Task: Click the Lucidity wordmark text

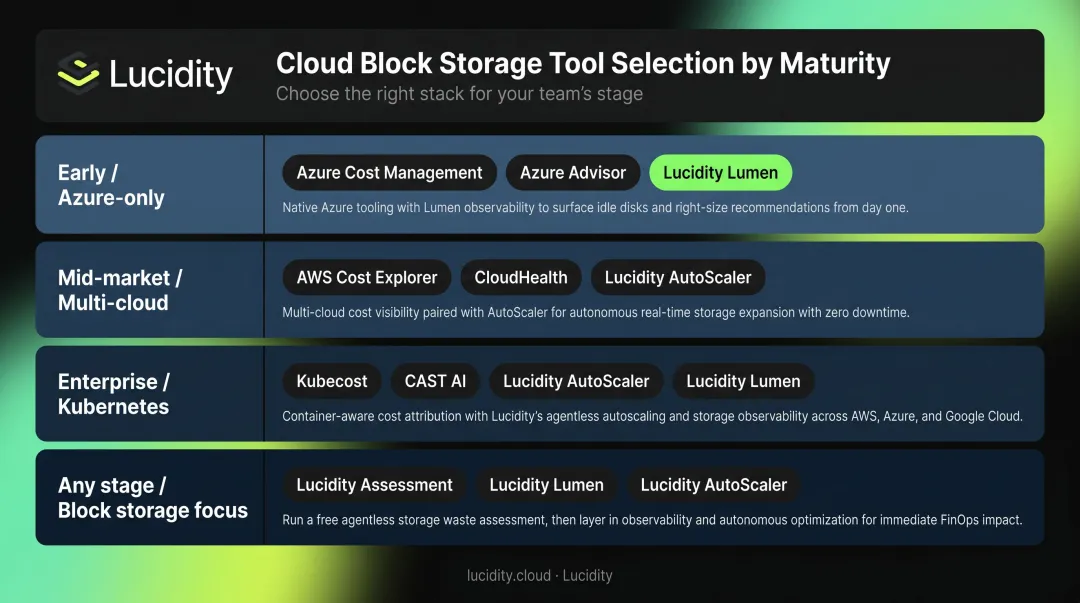Action: pyautogui.click(x=171, y=74)
